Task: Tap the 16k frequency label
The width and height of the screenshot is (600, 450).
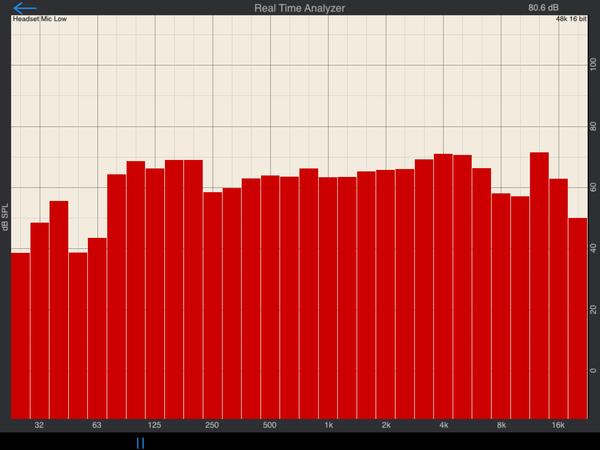Action: [558, 425]
